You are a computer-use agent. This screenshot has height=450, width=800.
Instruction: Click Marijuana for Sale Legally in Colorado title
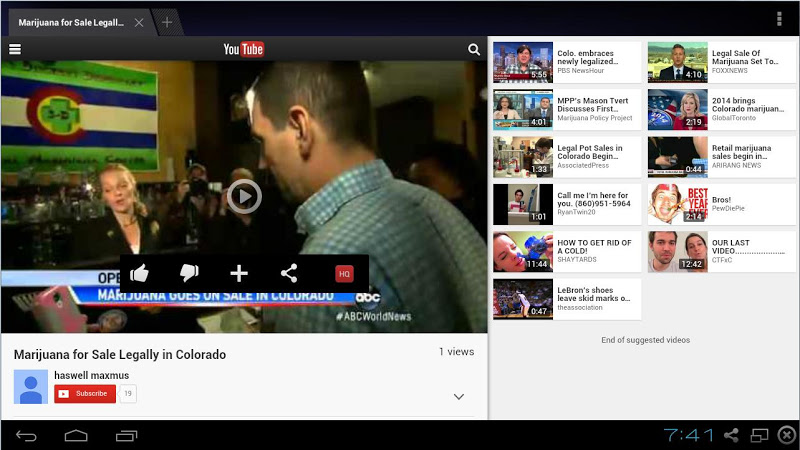pos(120,355)
